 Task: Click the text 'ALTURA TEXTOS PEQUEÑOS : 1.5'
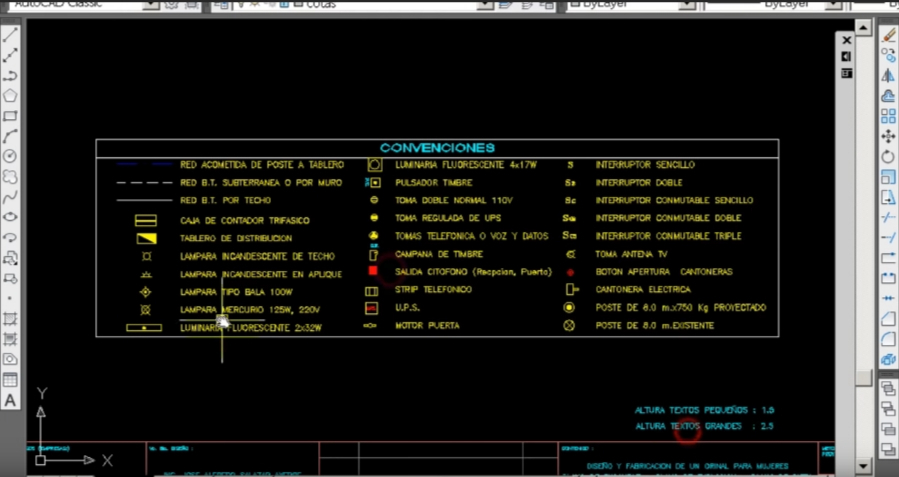click(x=705, y=410)
